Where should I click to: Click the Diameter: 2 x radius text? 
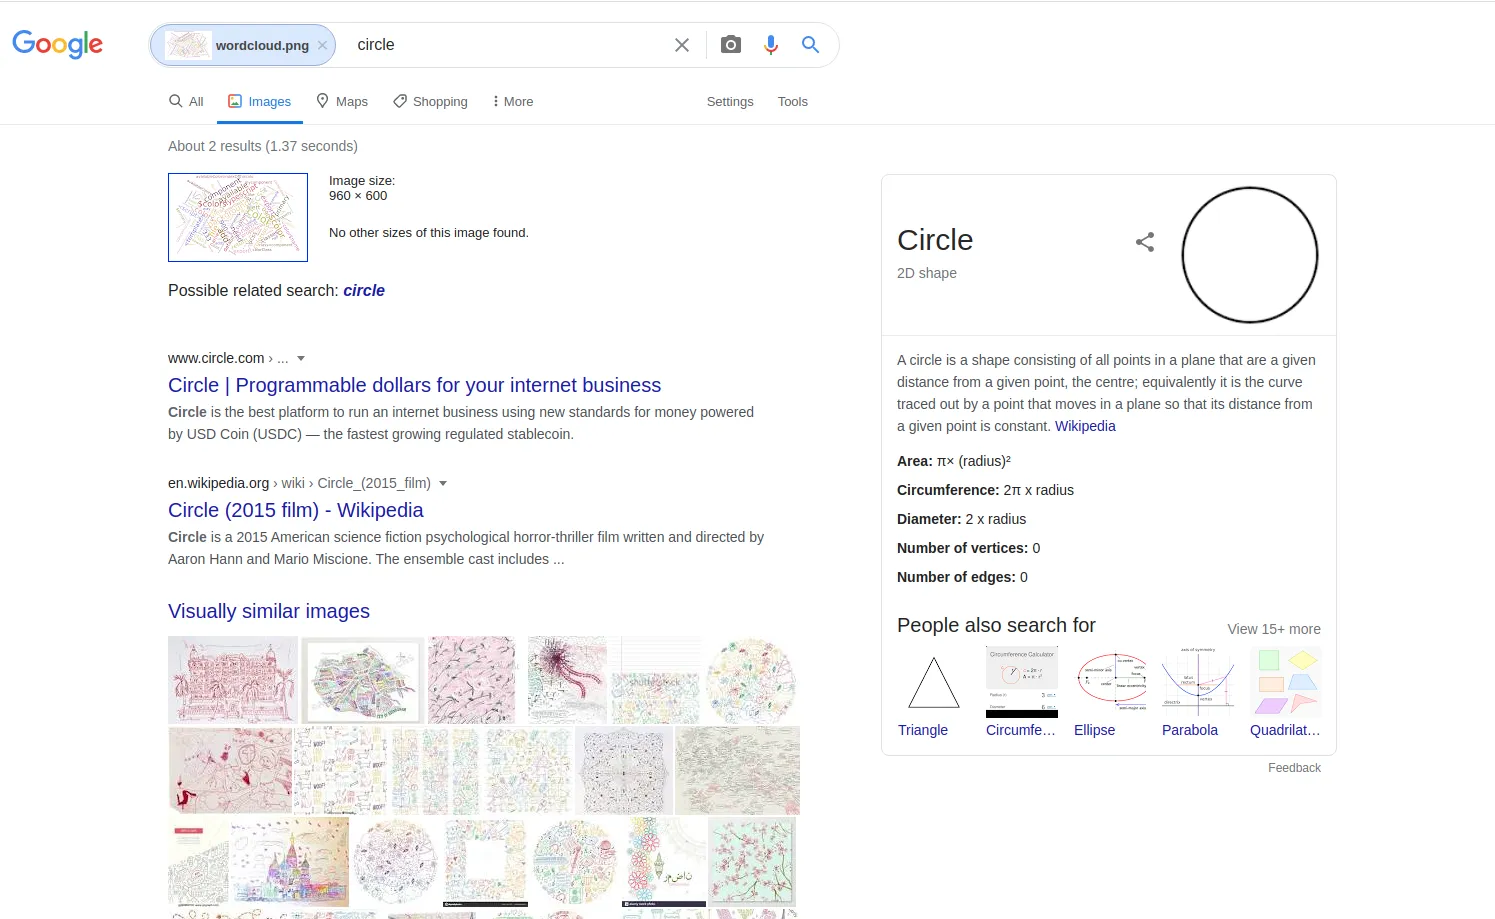(961, 519)
